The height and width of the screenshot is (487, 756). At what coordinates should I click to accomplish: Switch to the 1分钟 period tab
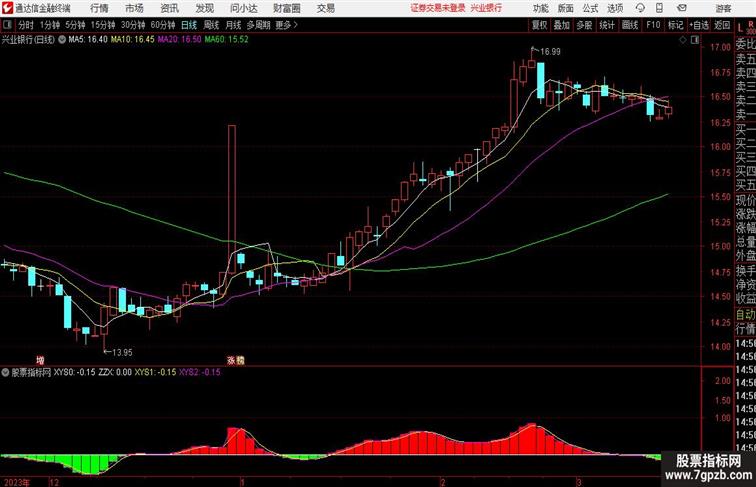[x=50, y=25]
